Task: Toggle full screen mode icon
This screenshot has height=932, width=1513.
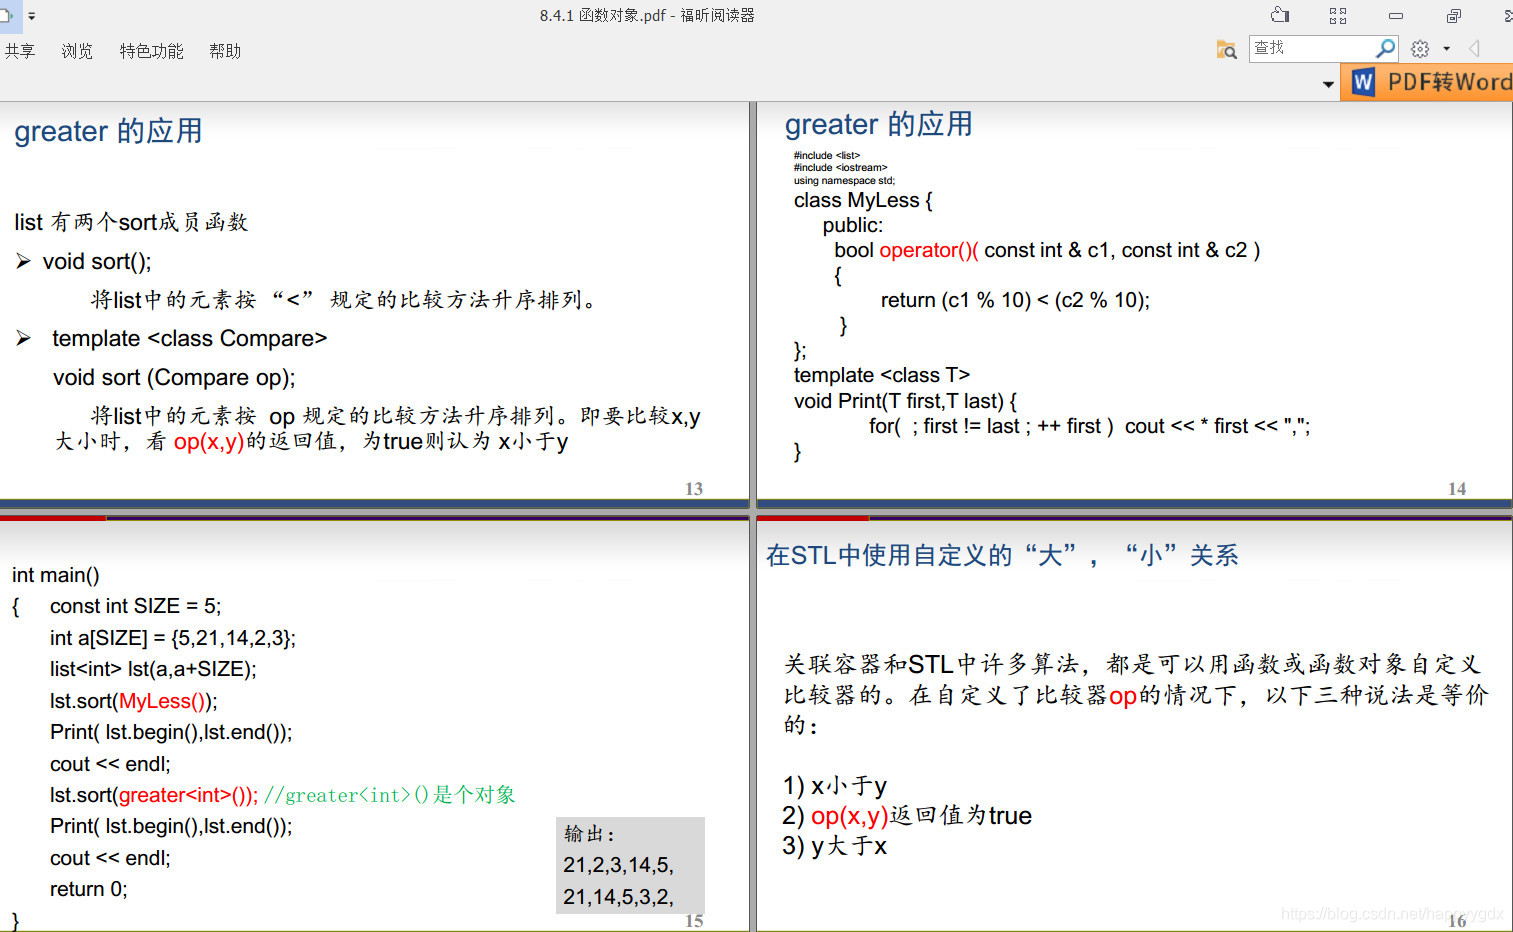Action: (x=1338, y=15)
